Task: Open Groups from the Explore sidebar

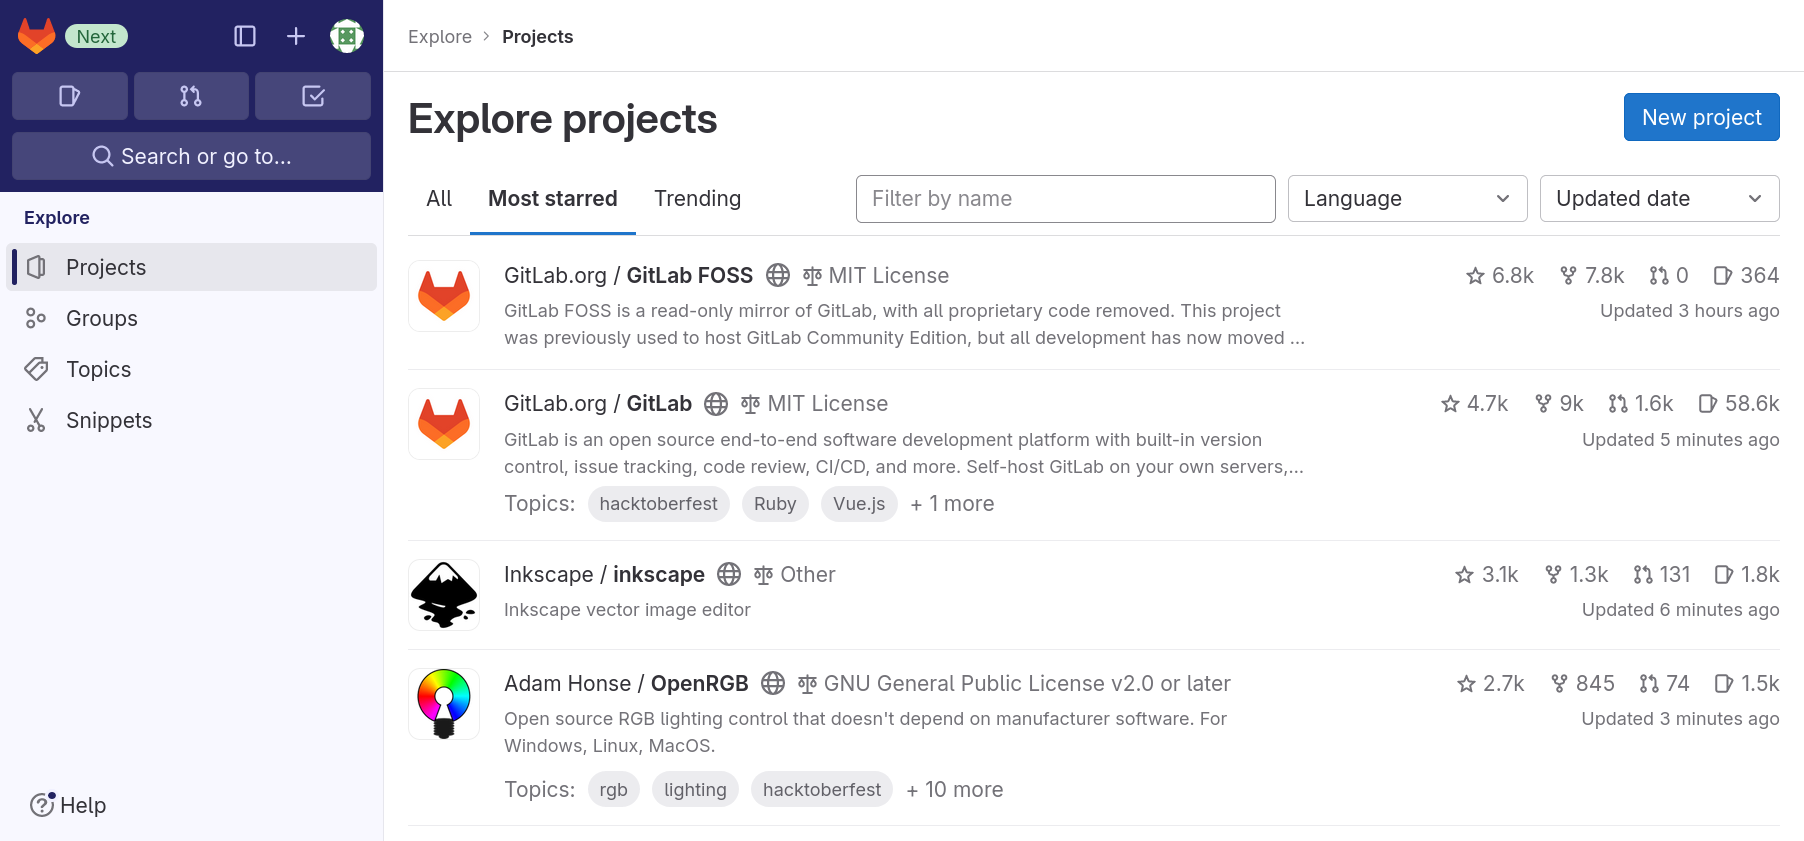Action: click(x=101, y=318)
